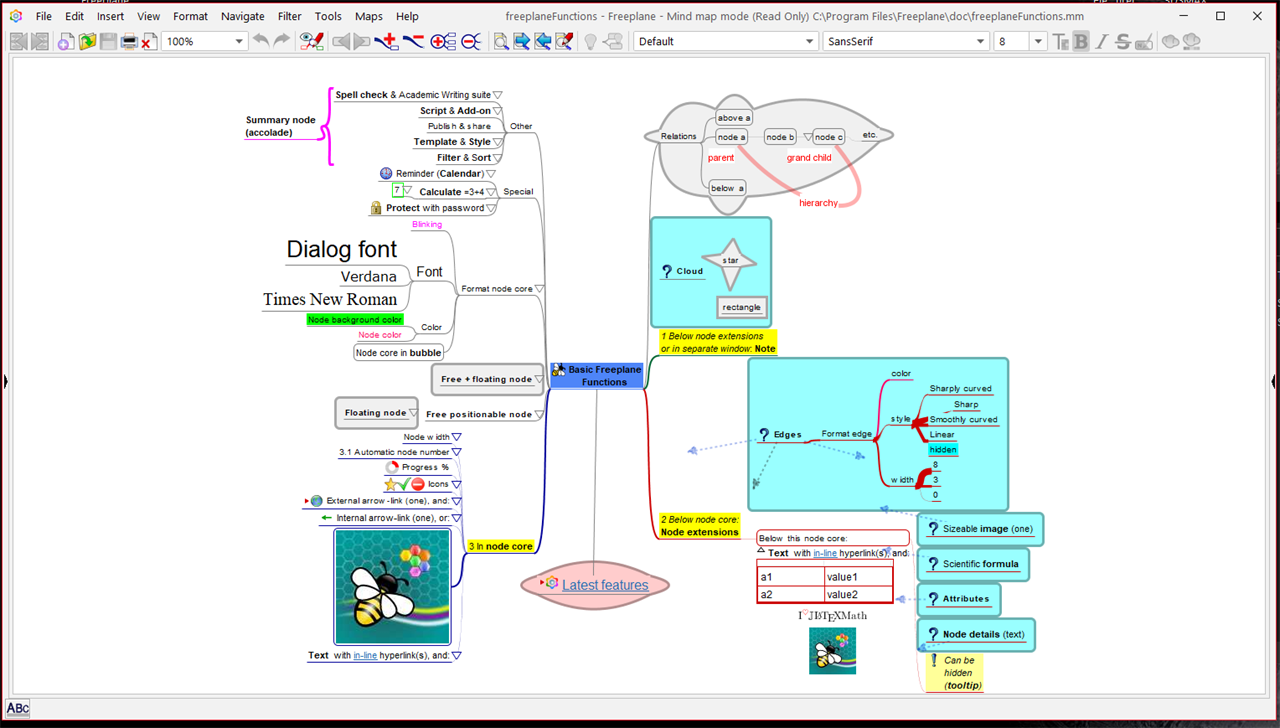Viewport: 1280px width, 728px height.
Task: Click the large bee image thumbnail
Action: click(x=392, y=587)
